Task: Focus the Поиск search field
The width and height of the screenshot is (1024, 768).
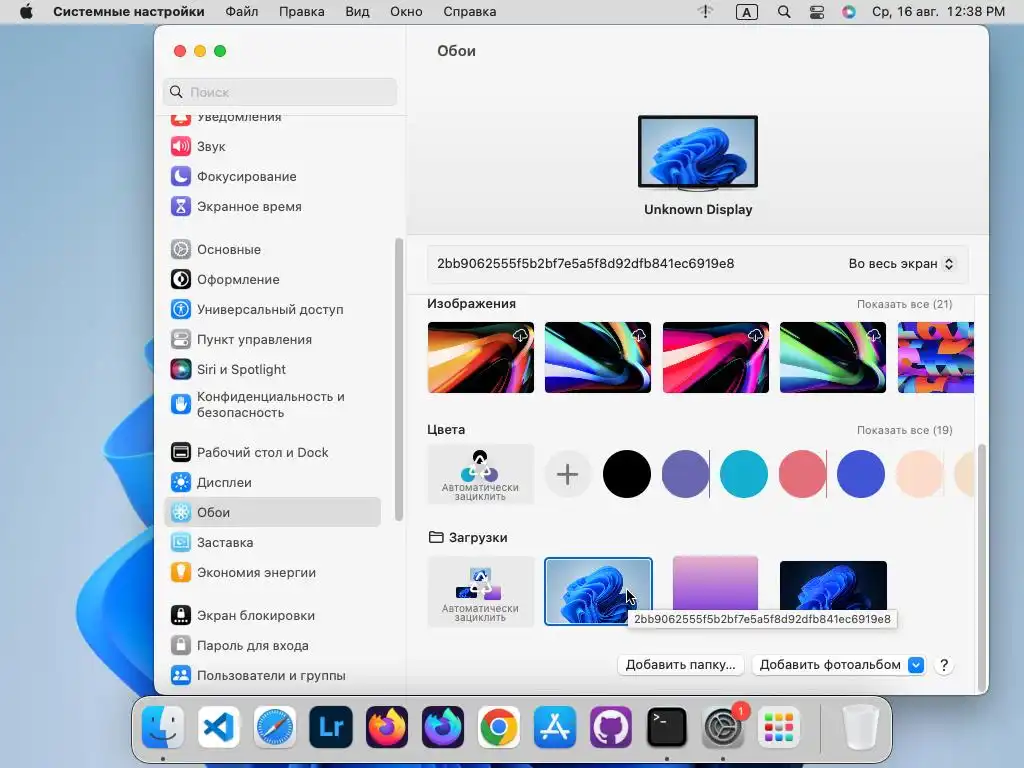Action: coord(280,92)
